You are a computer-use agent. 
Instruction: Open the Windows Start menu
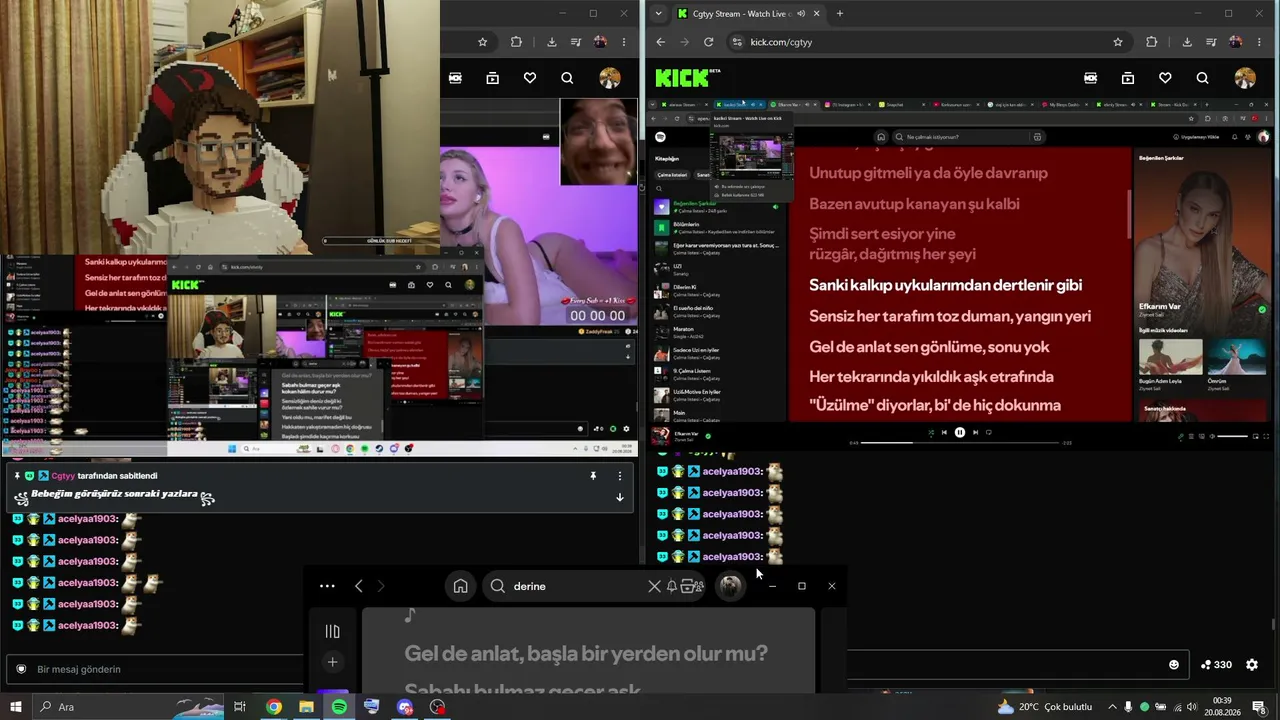pos(15,707)
